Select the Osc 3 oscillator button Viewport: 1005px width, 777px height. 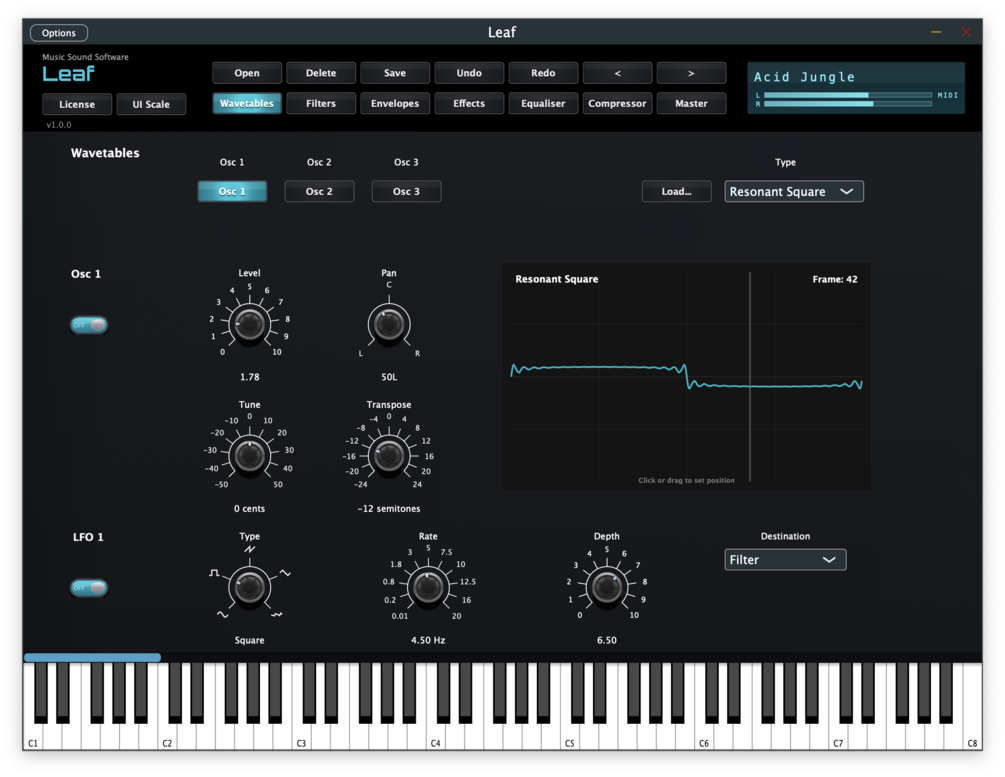pos(406,191)
